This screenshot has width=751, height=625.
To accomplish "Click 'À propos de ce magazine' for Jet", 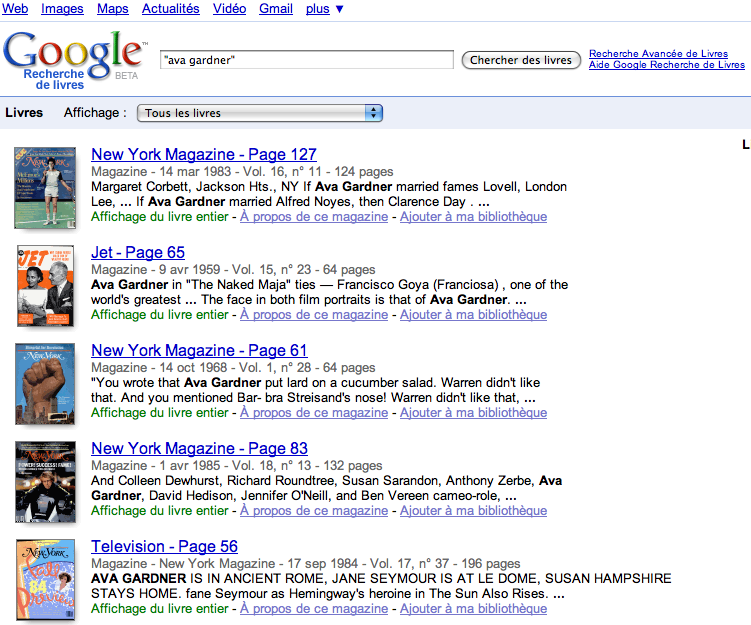I will click(314, 315).
